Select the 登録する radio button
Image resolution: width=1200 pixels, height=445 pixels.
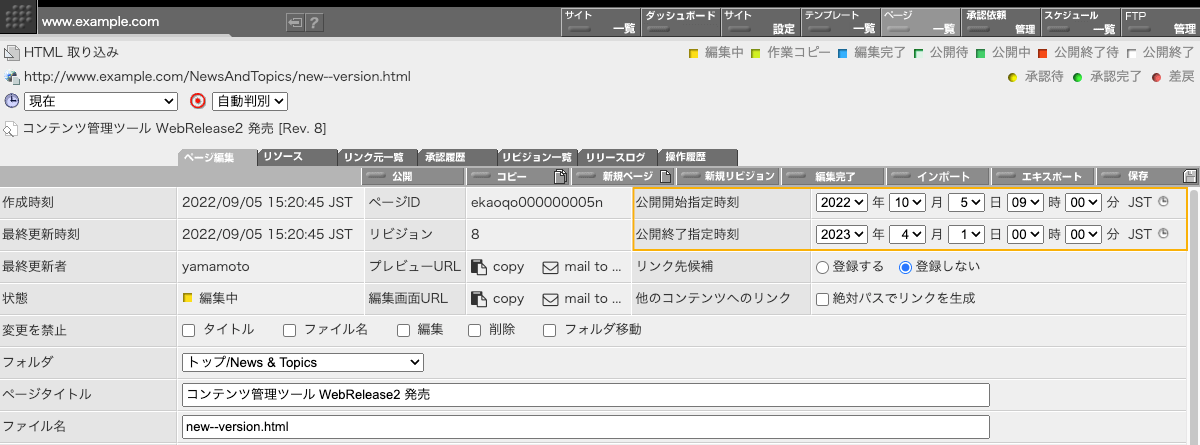click(x=823, y=267)
